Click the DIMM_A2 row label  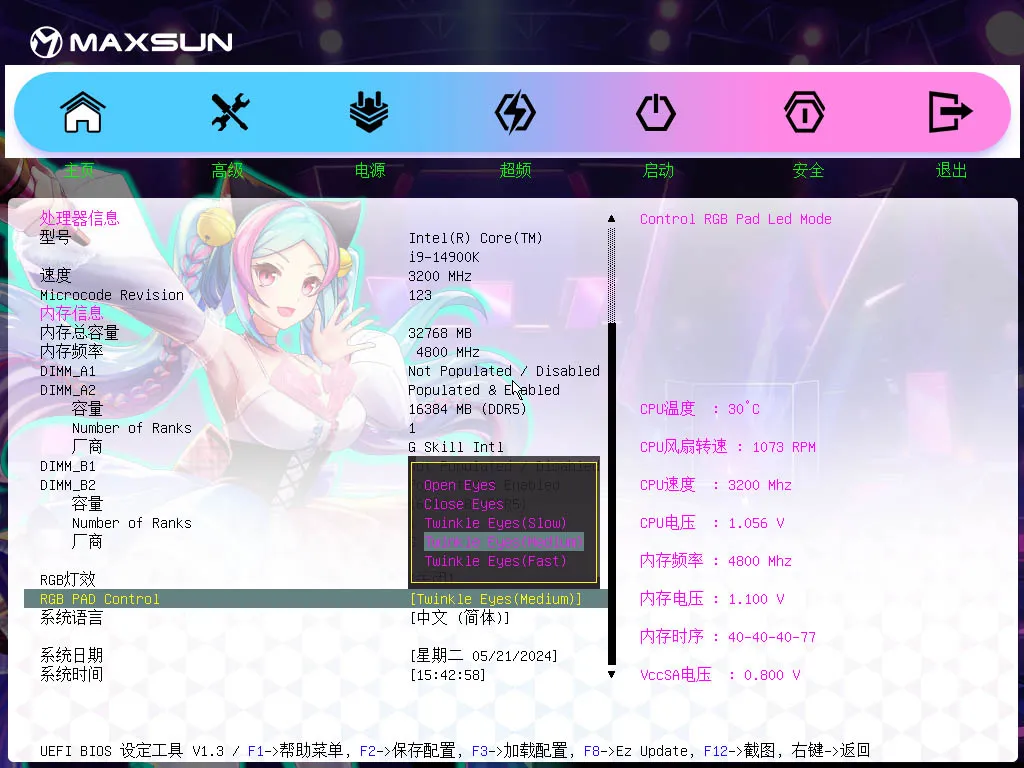point(68,391)
